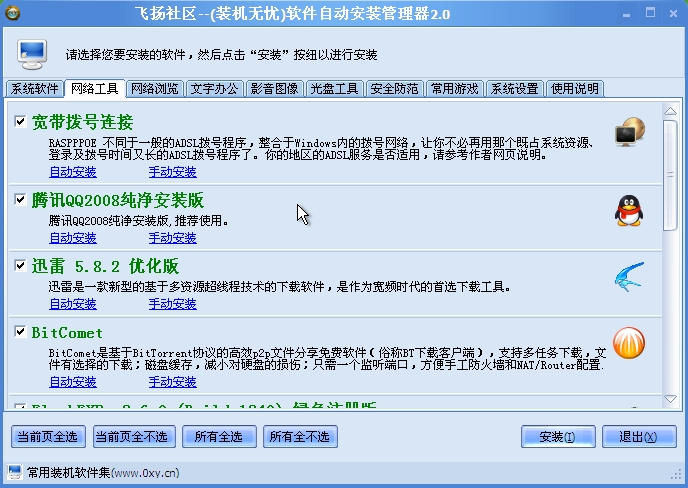Click the 所有全选 button
Screen dimensions: 688x488
point(219,437)
